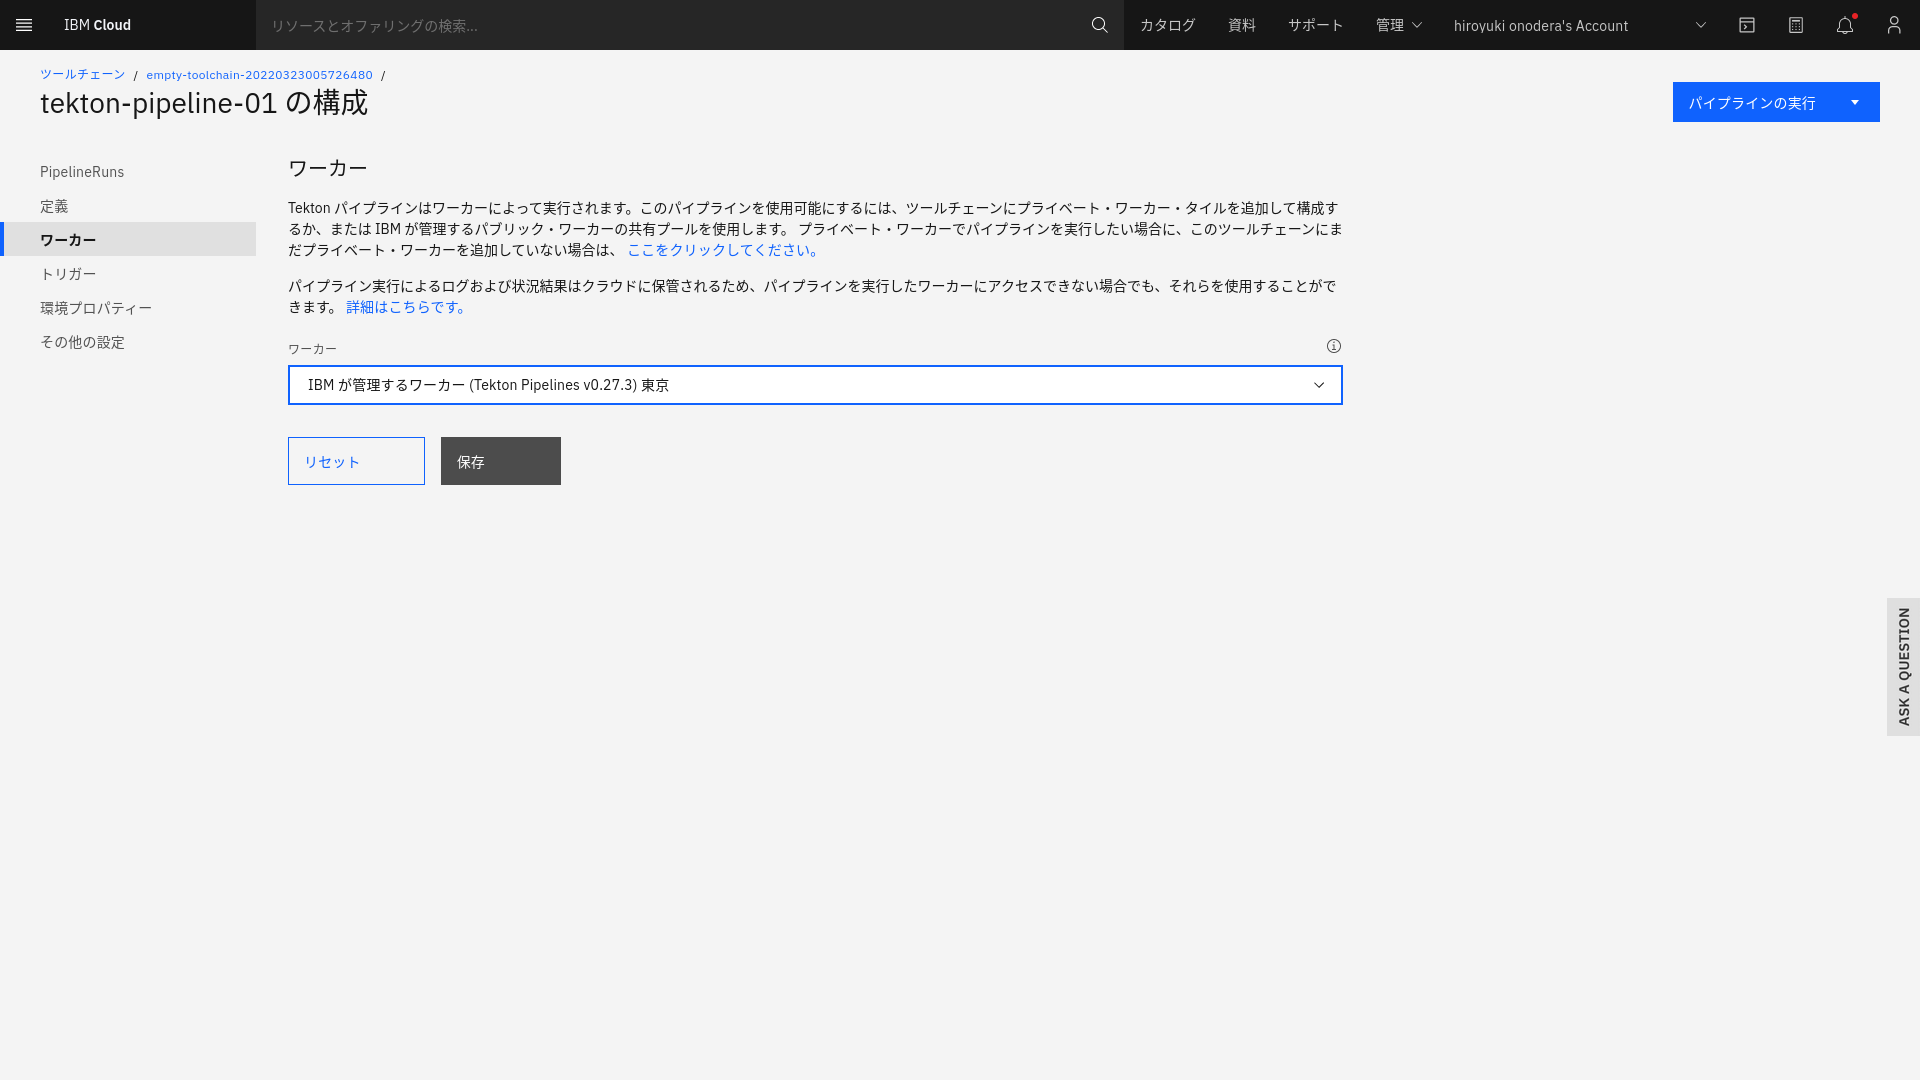Expand the account switcher chevron
Screen dimensions: 1920x1080
pyautogui.click(x=1700, y=25)
